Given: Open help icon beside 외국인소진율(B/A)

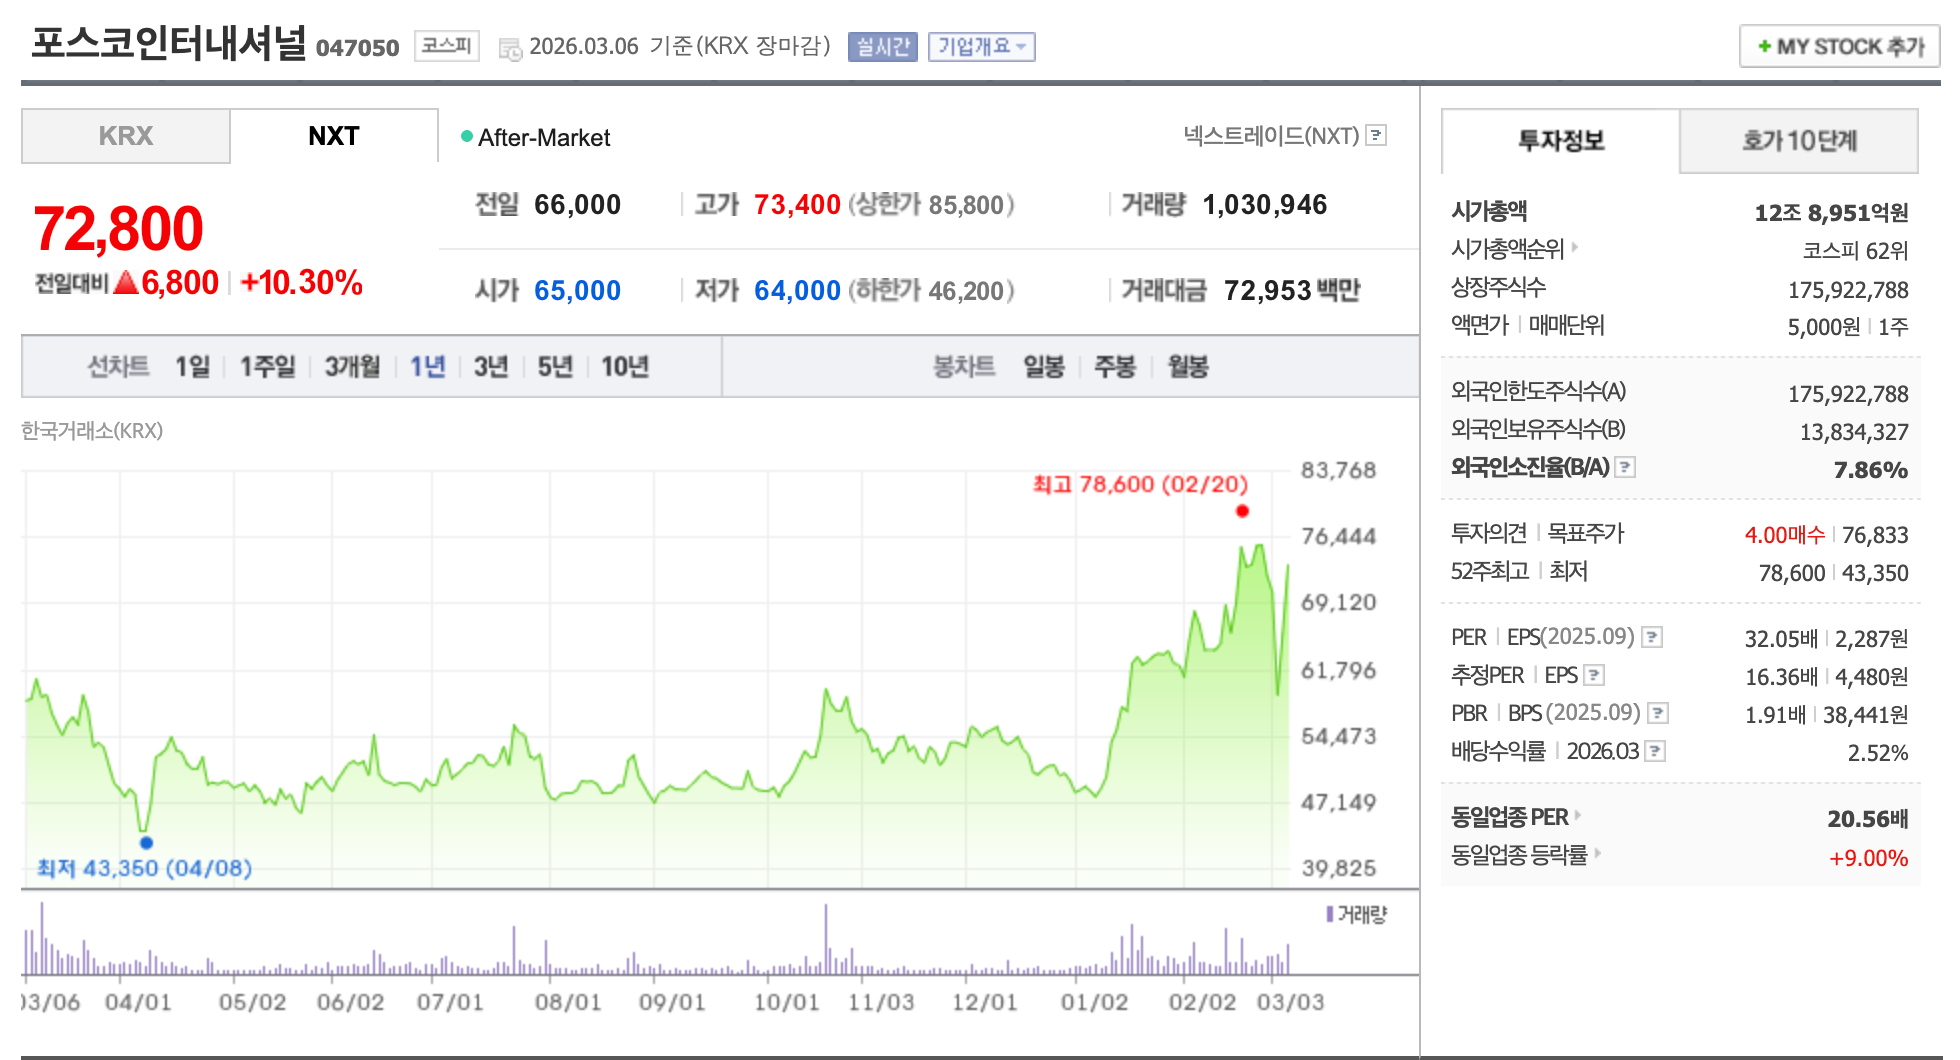Looking at the screenshot, I should [1625, 467].
